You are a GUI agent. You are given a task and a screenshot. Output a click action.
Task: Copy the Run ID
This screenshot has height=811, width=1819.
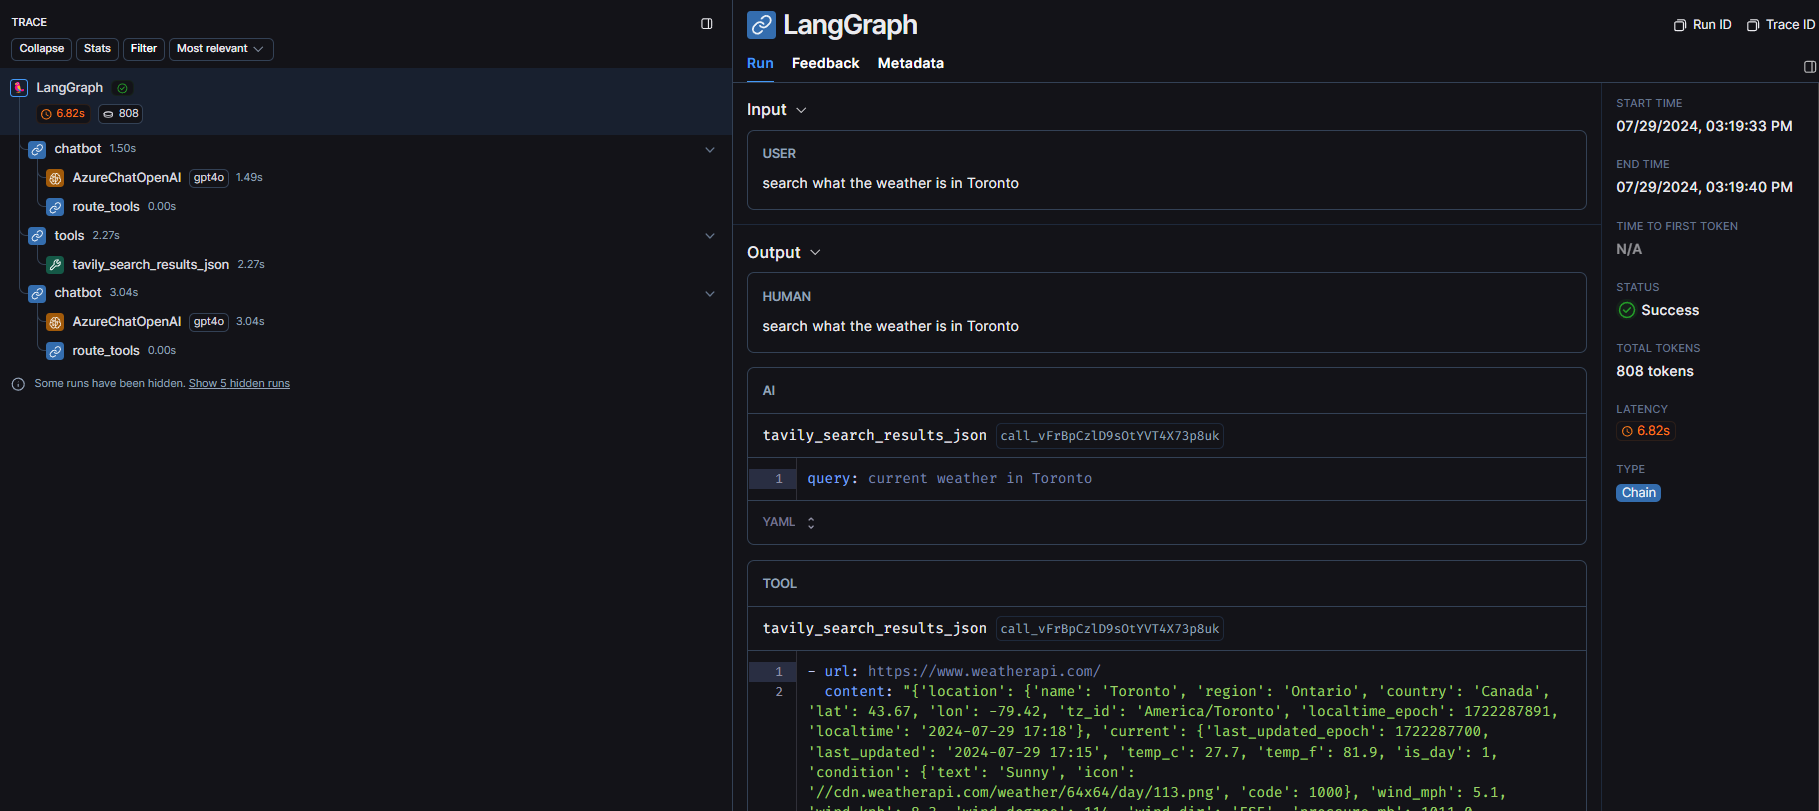[x=1702, y=25]
